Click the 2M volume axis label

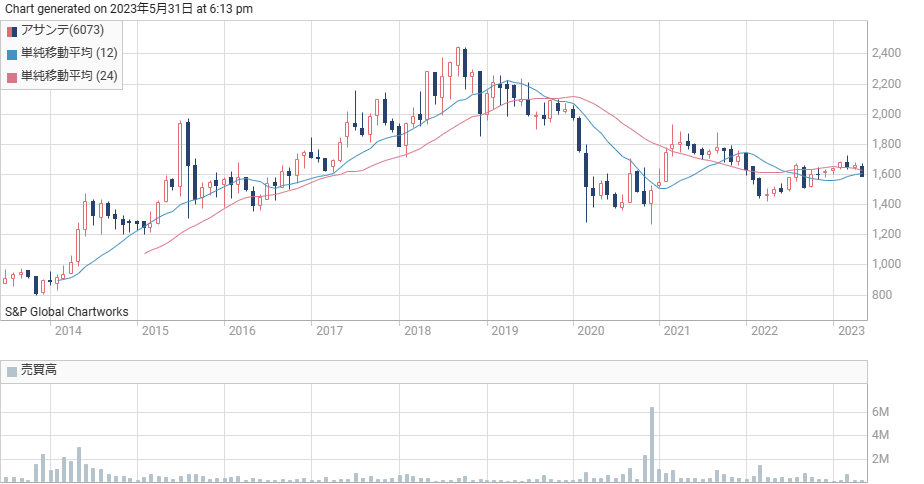pyautogui.click(x=880, y=459)
